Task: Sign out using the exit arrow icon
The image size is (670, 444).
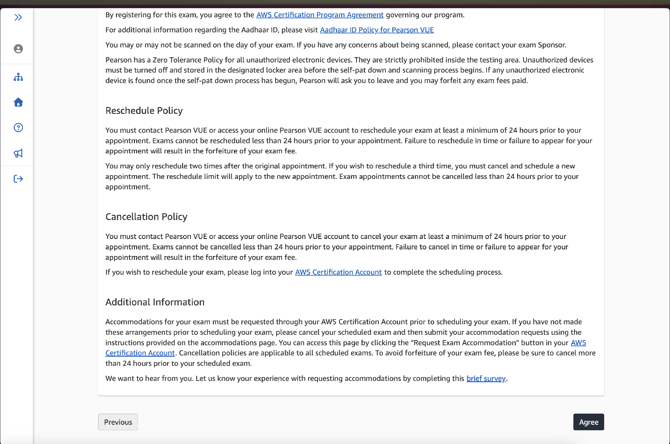Action: [x=18, y=179]
